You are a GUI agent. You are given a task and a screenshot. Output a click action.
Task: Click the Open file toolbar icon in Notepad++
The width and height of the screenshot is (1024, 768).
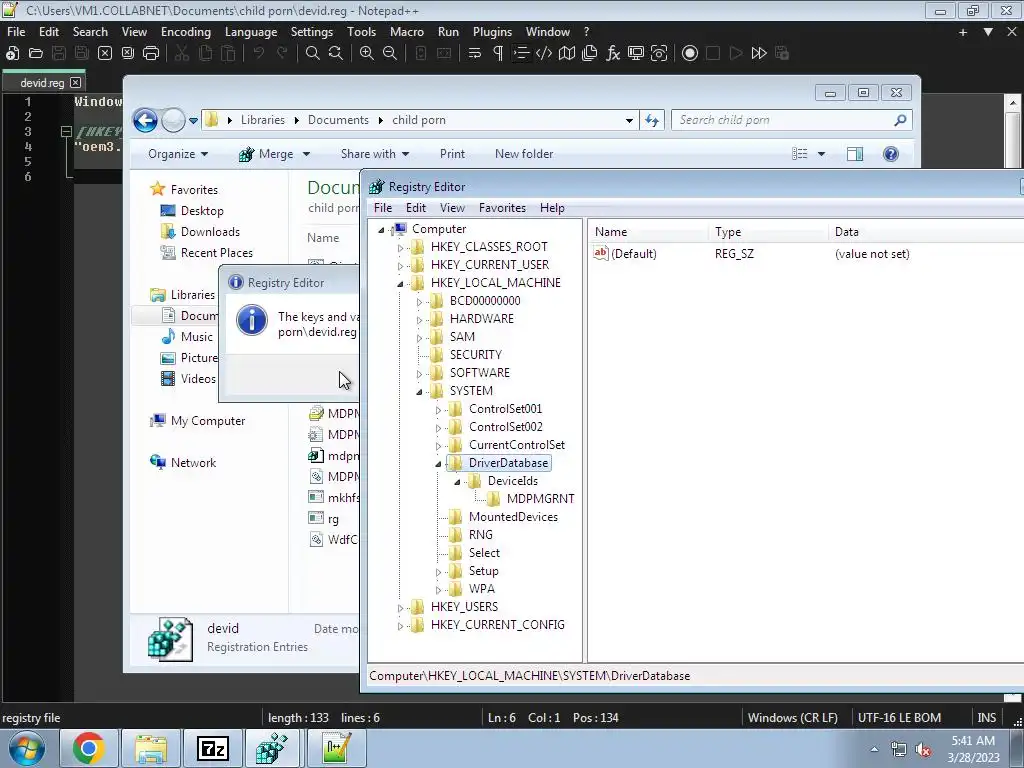[35, 54]
